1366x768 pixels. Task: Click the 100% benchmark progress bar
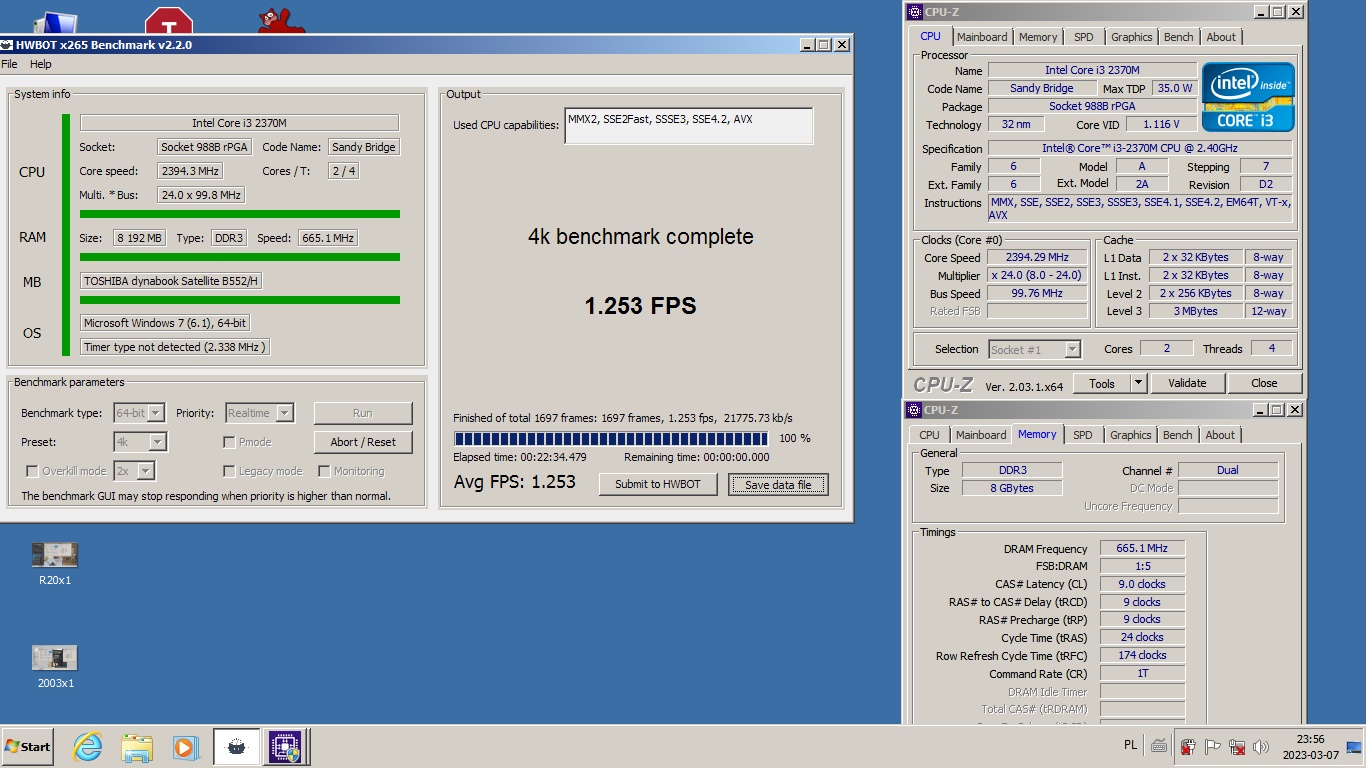(613, 438)
